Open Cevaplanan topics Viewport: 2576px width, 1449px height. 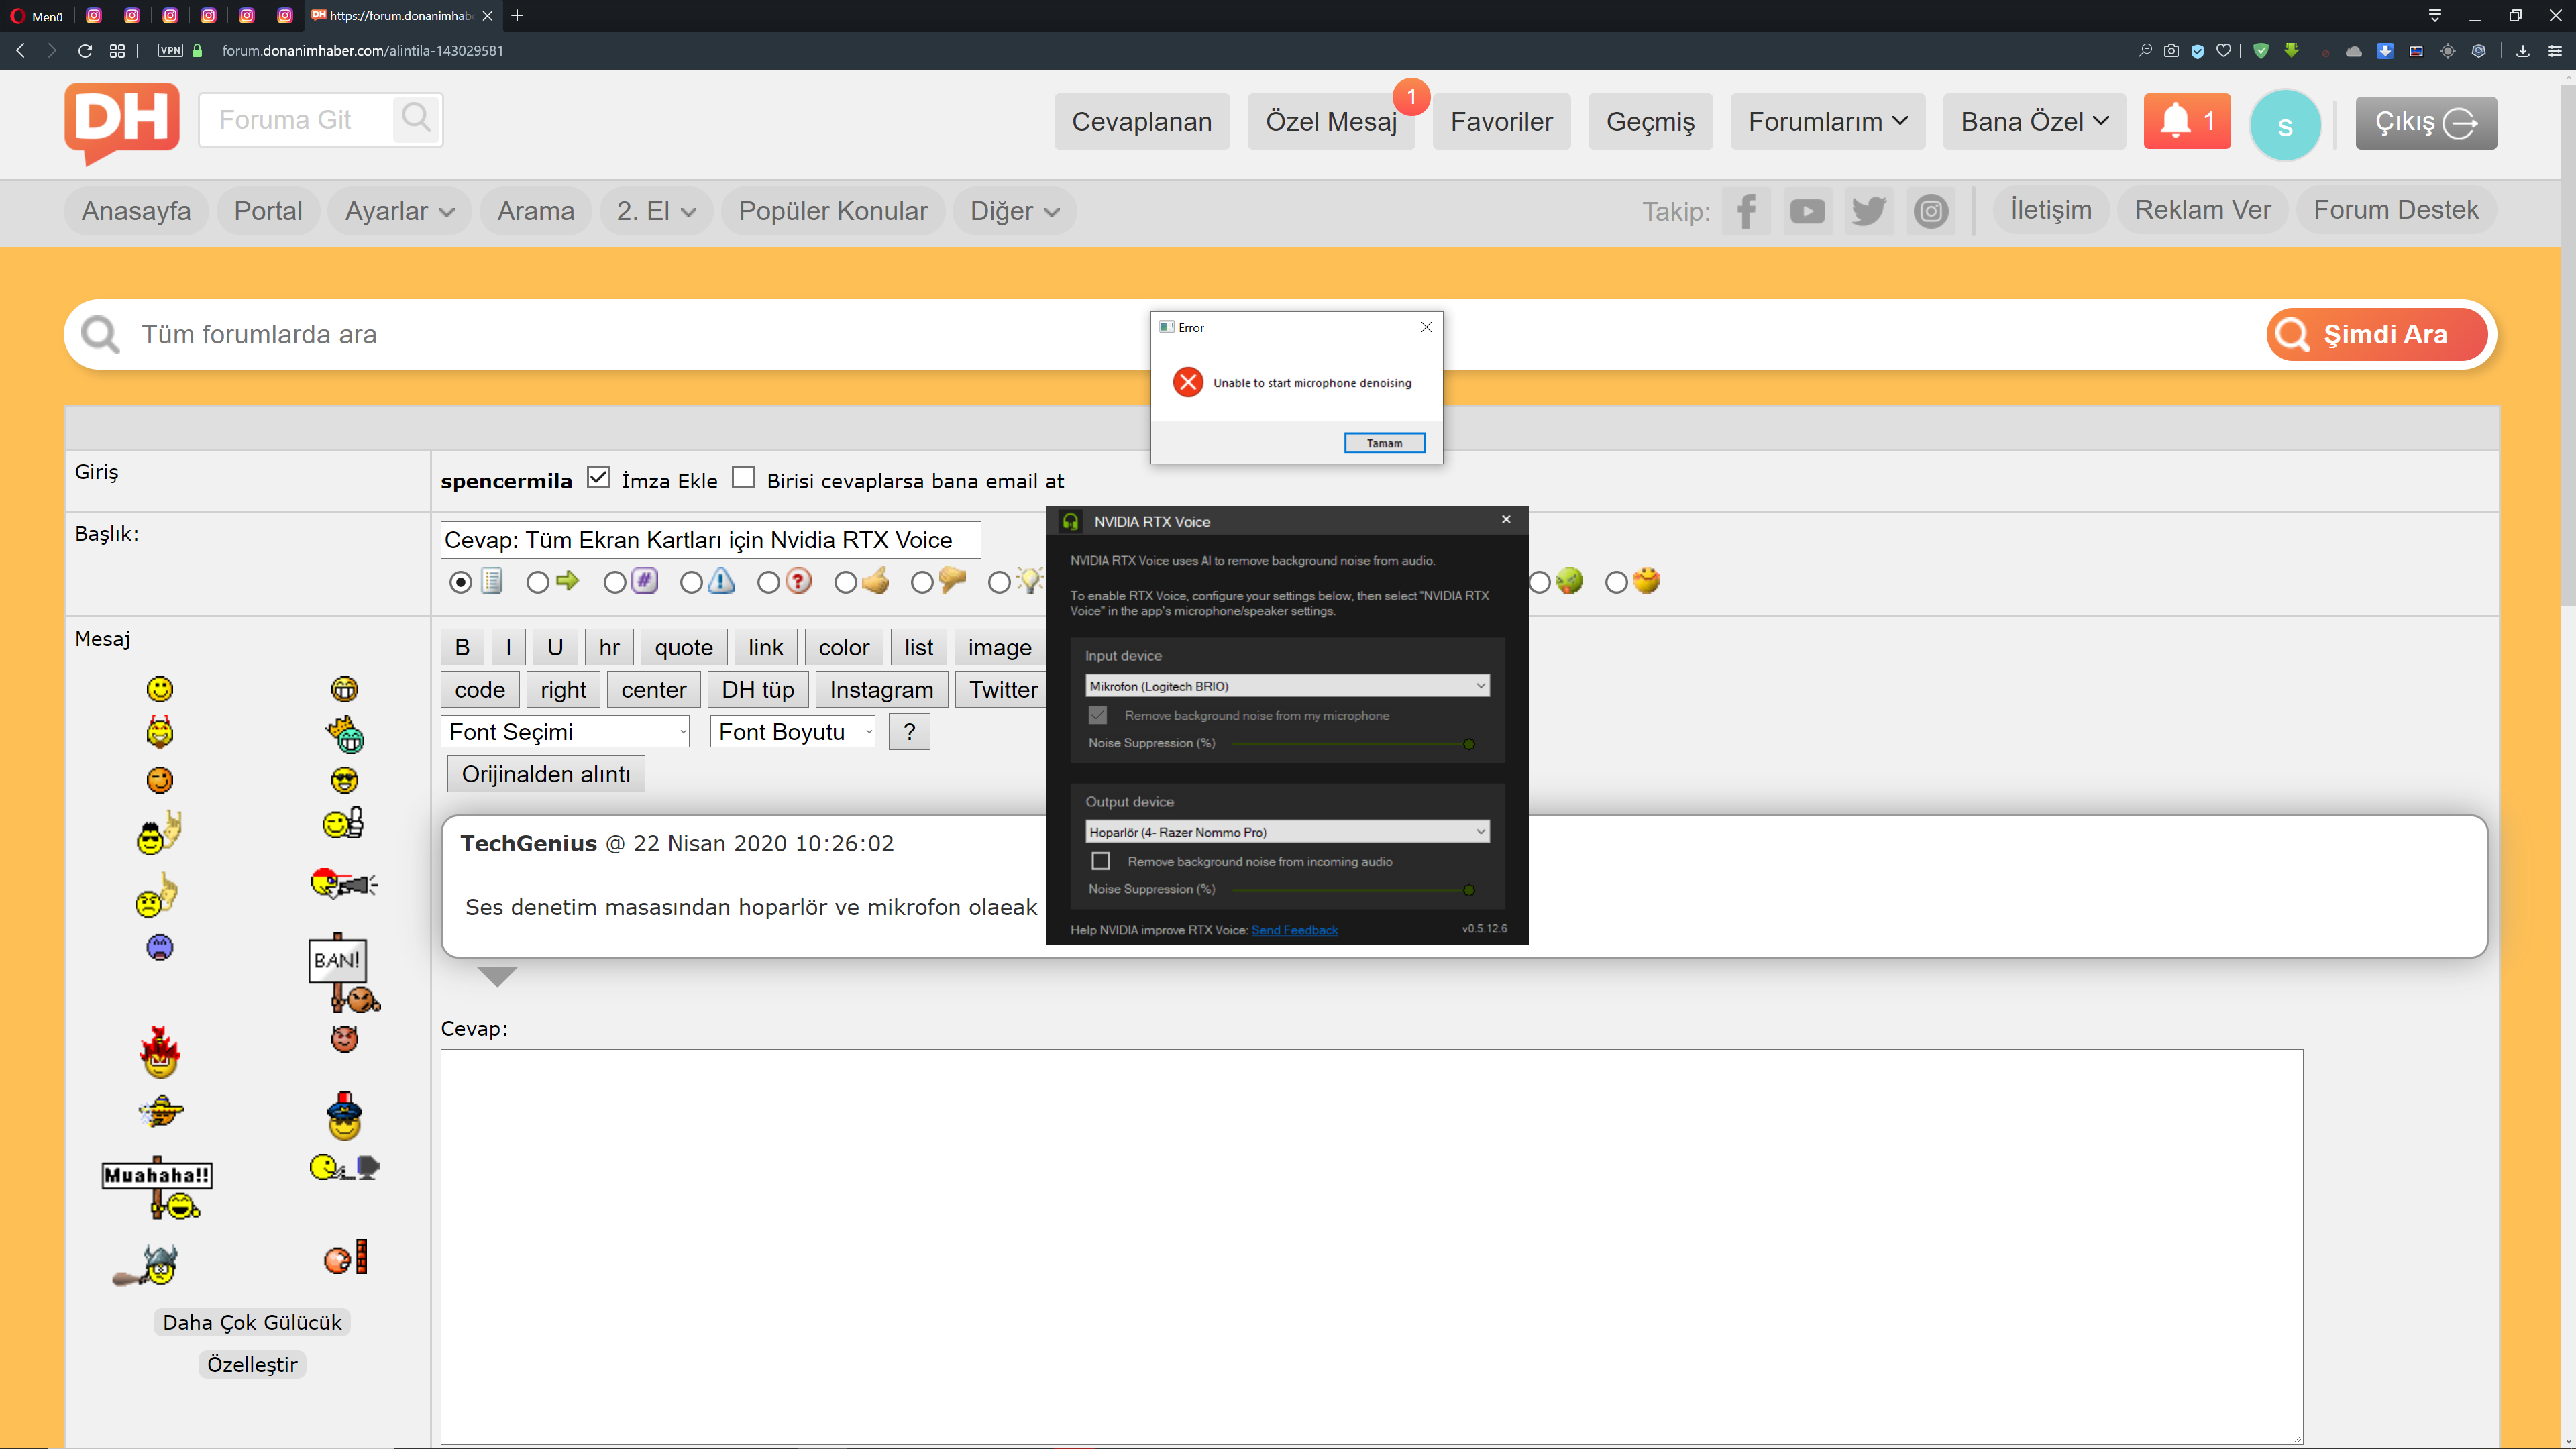1142,122
